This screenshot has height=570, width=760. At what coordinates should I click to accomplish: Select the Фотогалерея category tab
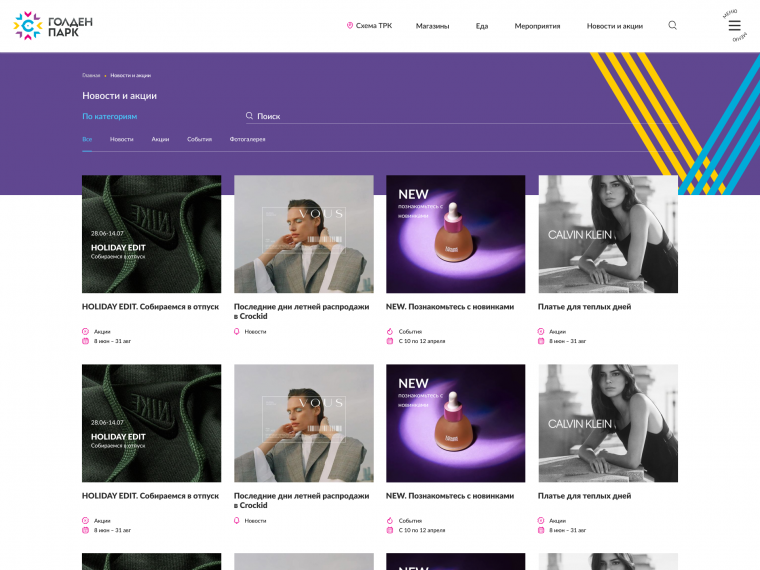[x=247, y=139]
